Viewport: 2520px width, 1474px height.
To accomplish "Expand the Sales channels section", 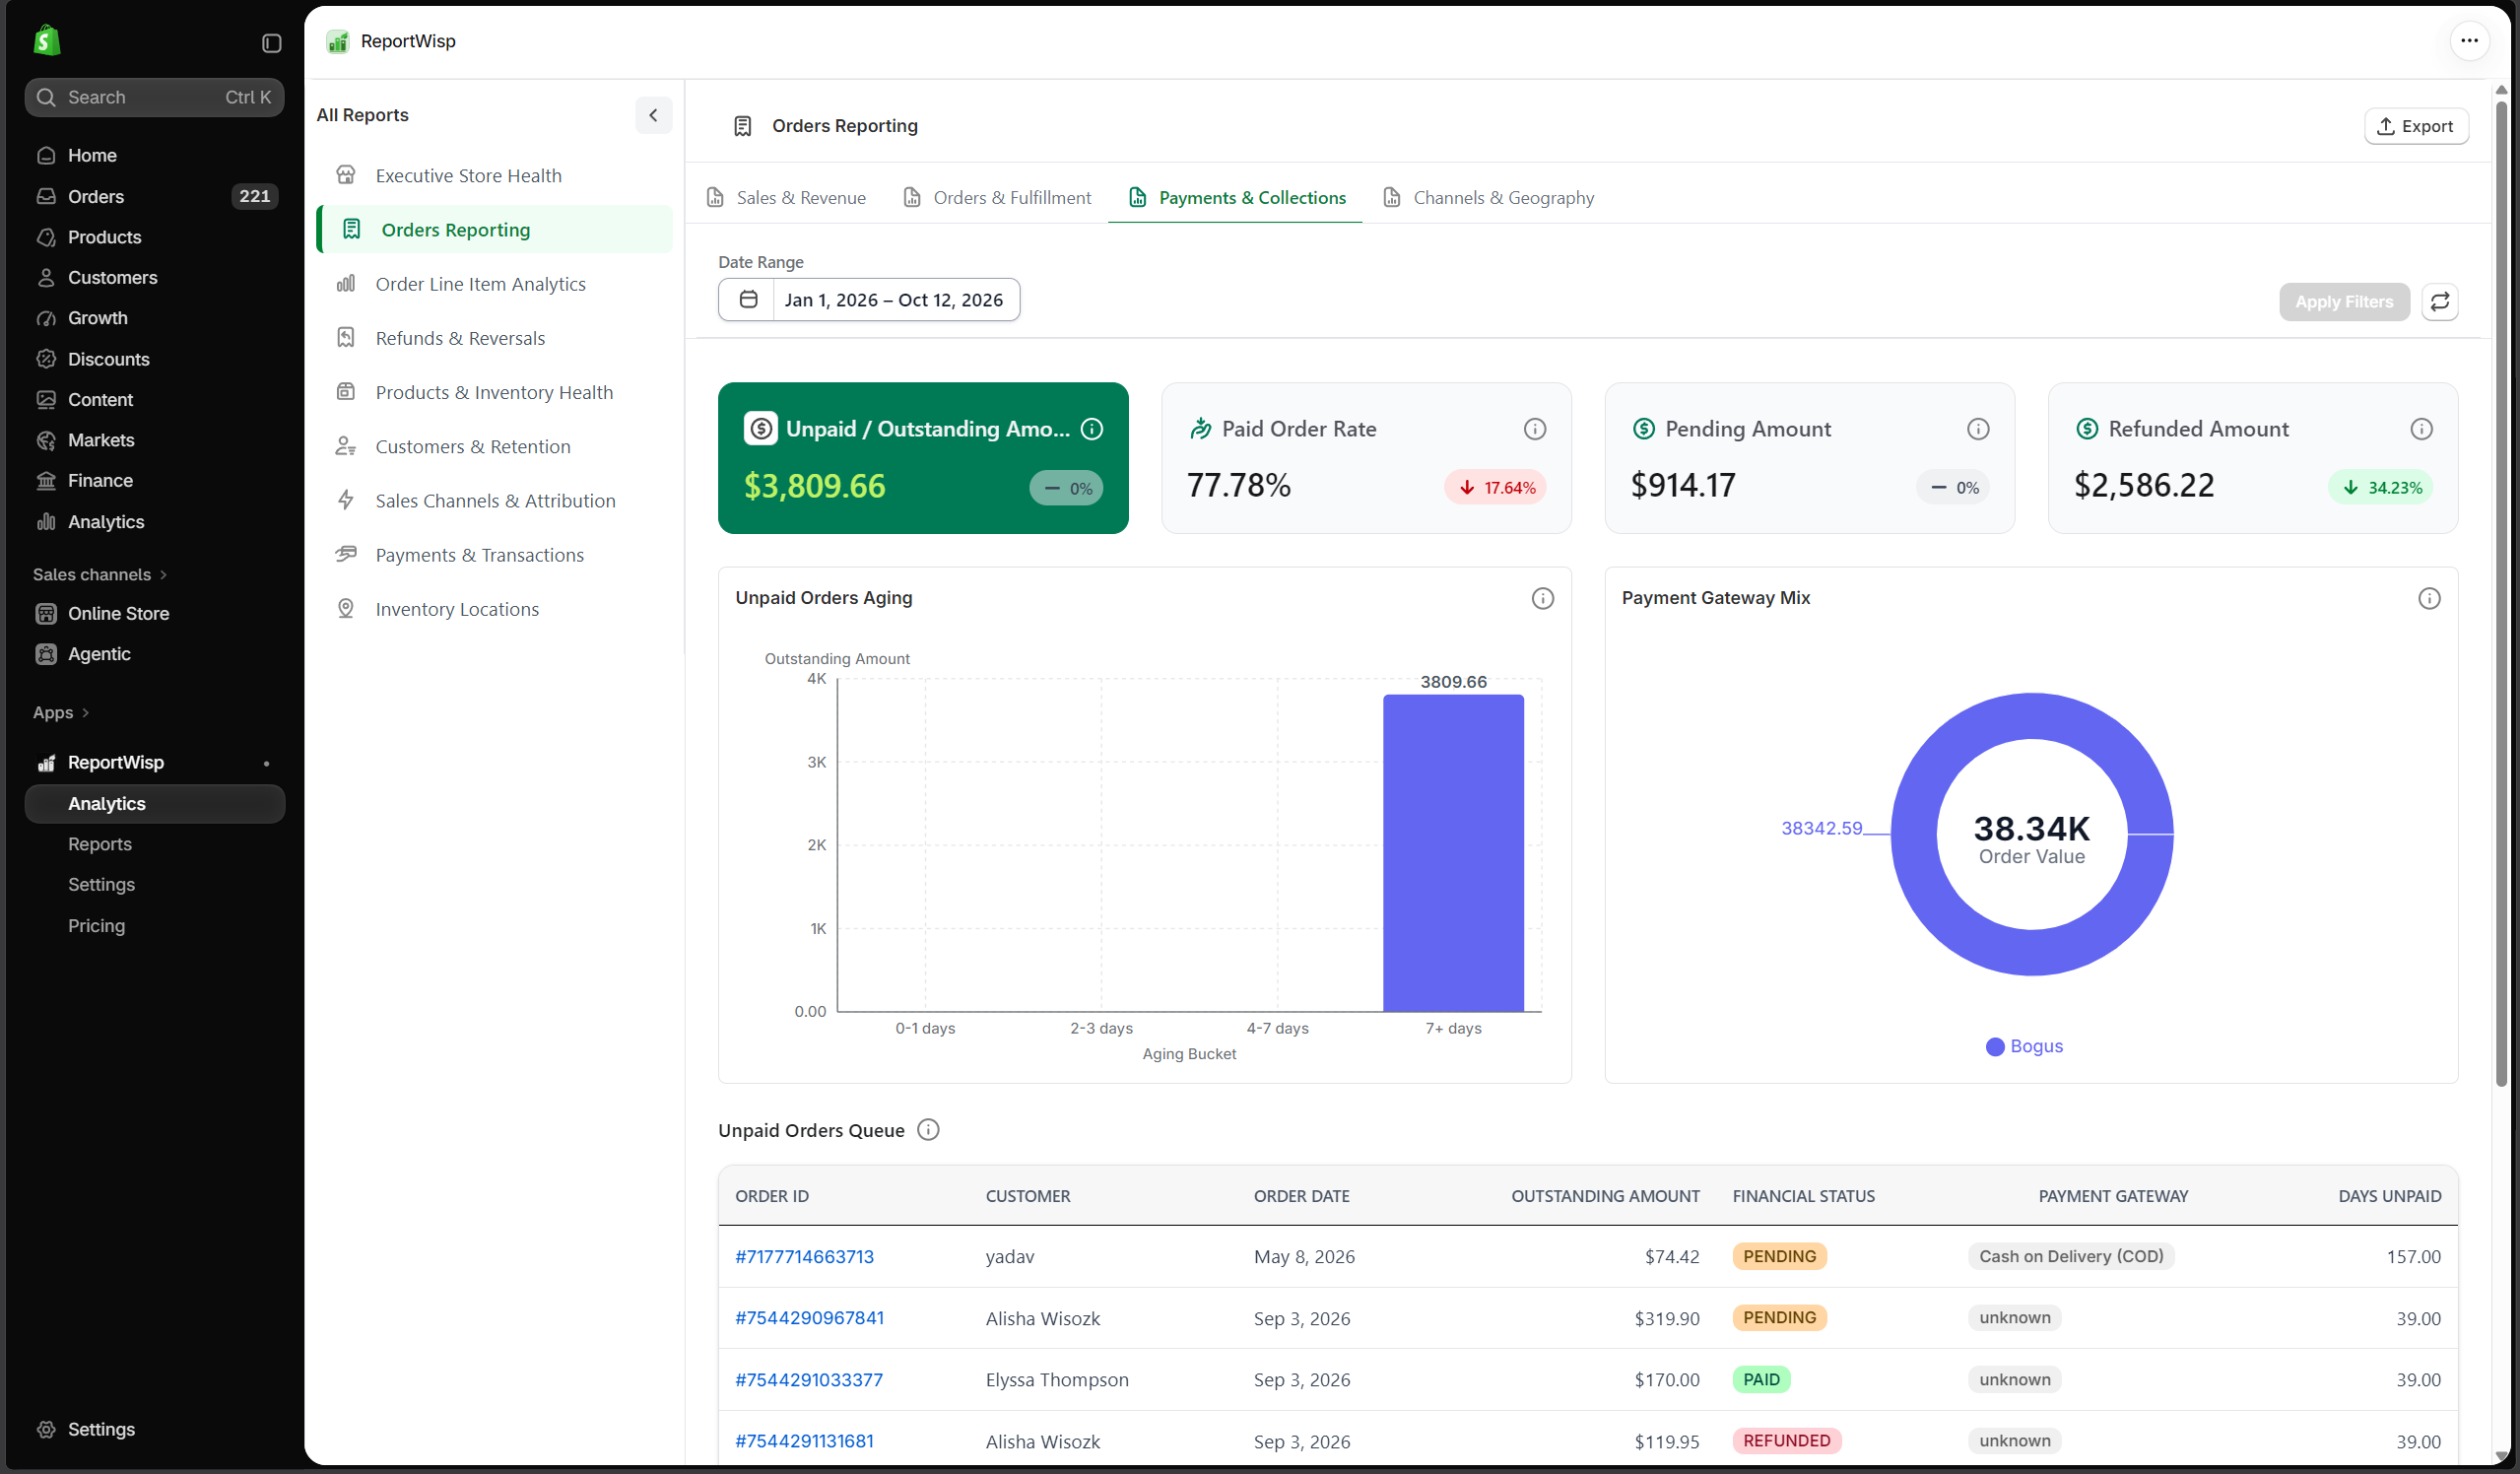I will 100,575.
